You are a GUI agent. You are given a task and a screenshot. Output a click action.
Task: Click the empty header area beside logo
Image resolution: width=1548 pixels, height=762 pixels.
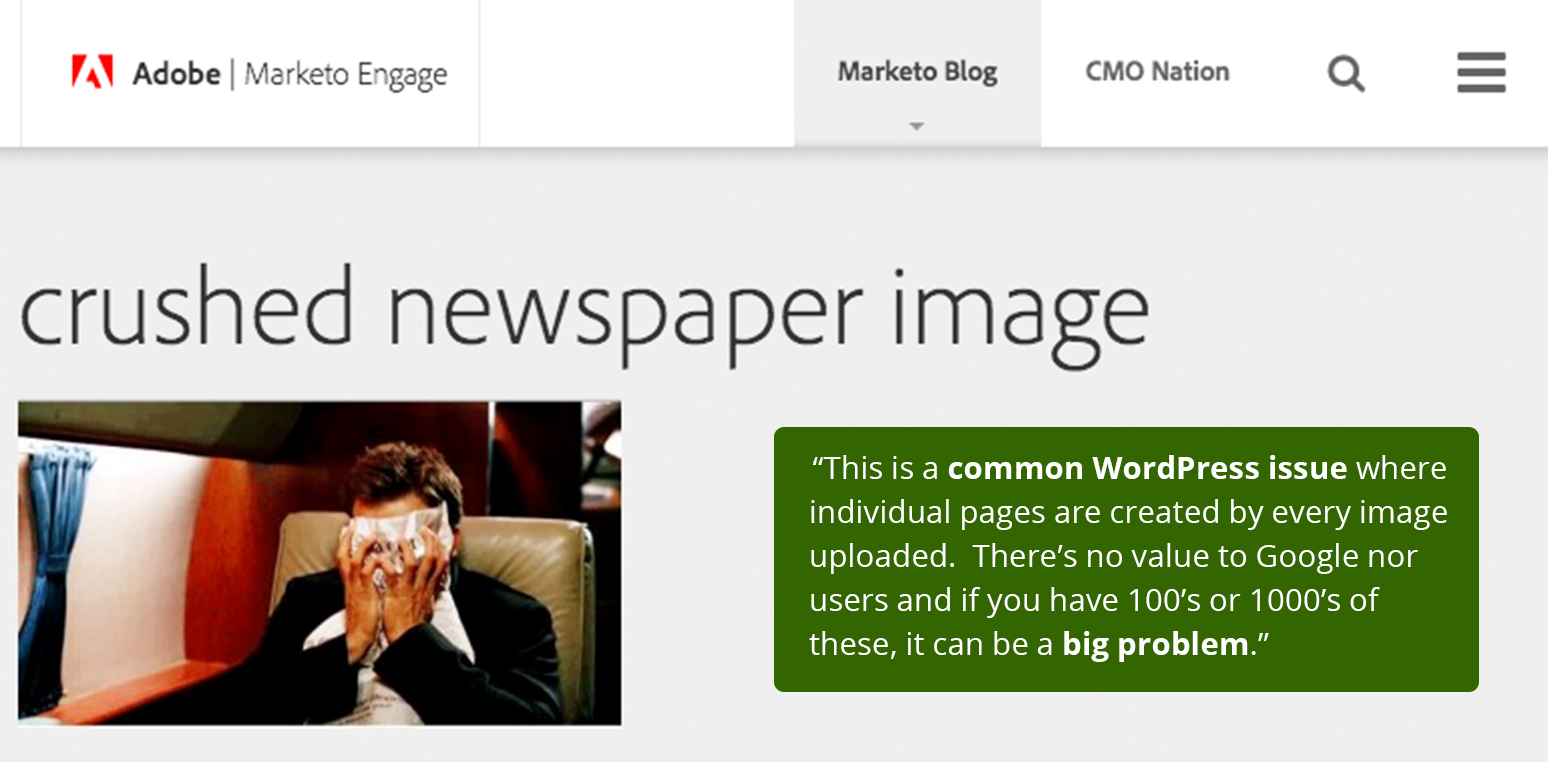click(x=637, y=73)
